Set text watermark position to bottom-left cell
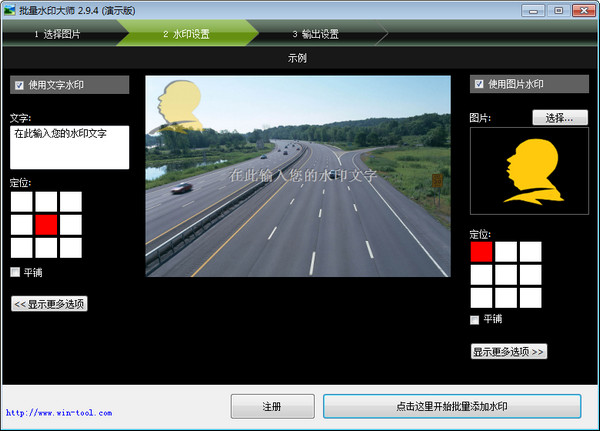The width and height of the screenshot is (600, 431). pyautogui.click(x=21, y=248)
